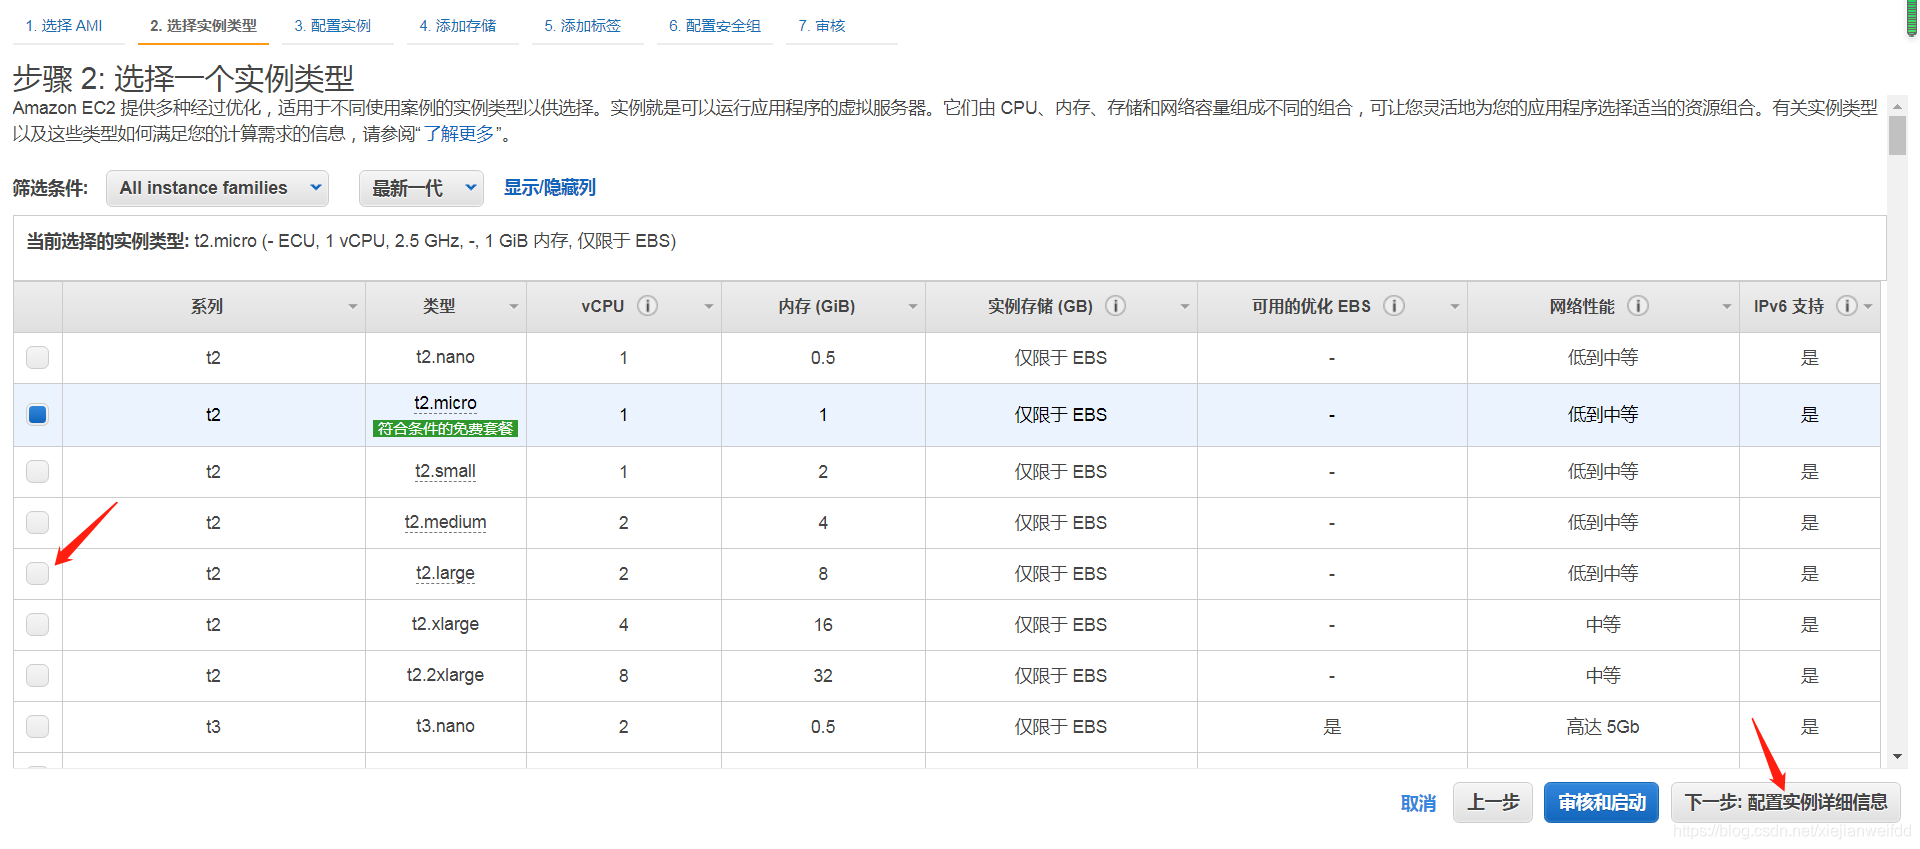Click the t2.micro instance type link
The image size is (1920, 849).
pos(445,403)
